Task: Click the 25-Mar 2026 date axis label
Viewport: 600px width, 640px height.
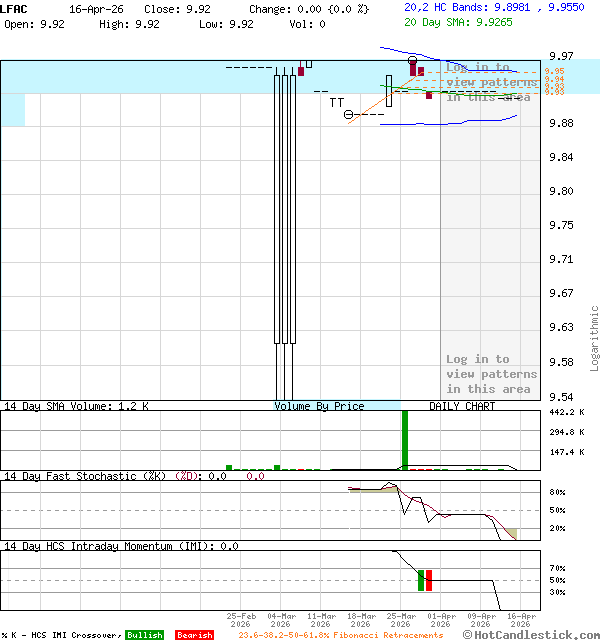Action: [x=401, y=620]
